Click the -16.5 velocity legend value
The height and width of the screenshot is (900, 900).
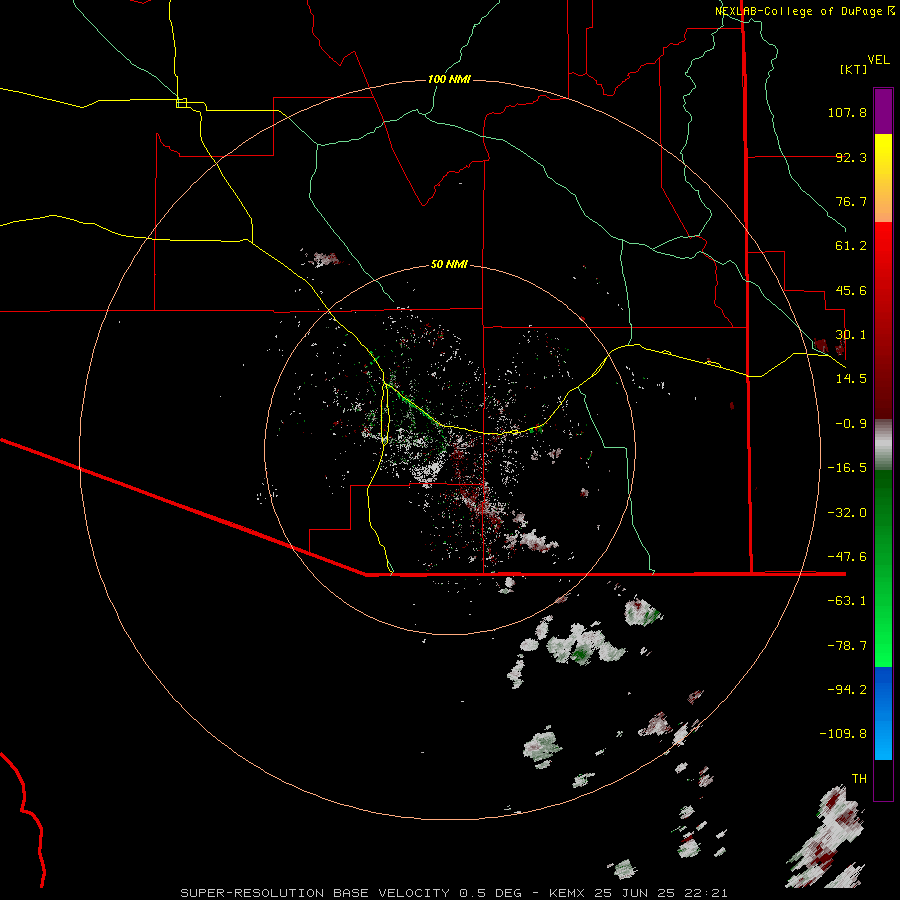coord(847,468)
